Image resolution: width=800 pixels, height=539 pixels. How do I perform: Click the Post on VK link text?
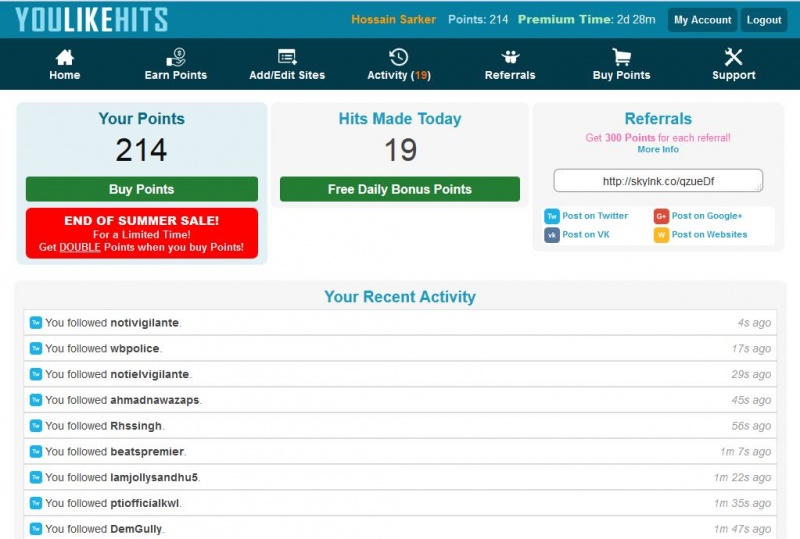586,235
